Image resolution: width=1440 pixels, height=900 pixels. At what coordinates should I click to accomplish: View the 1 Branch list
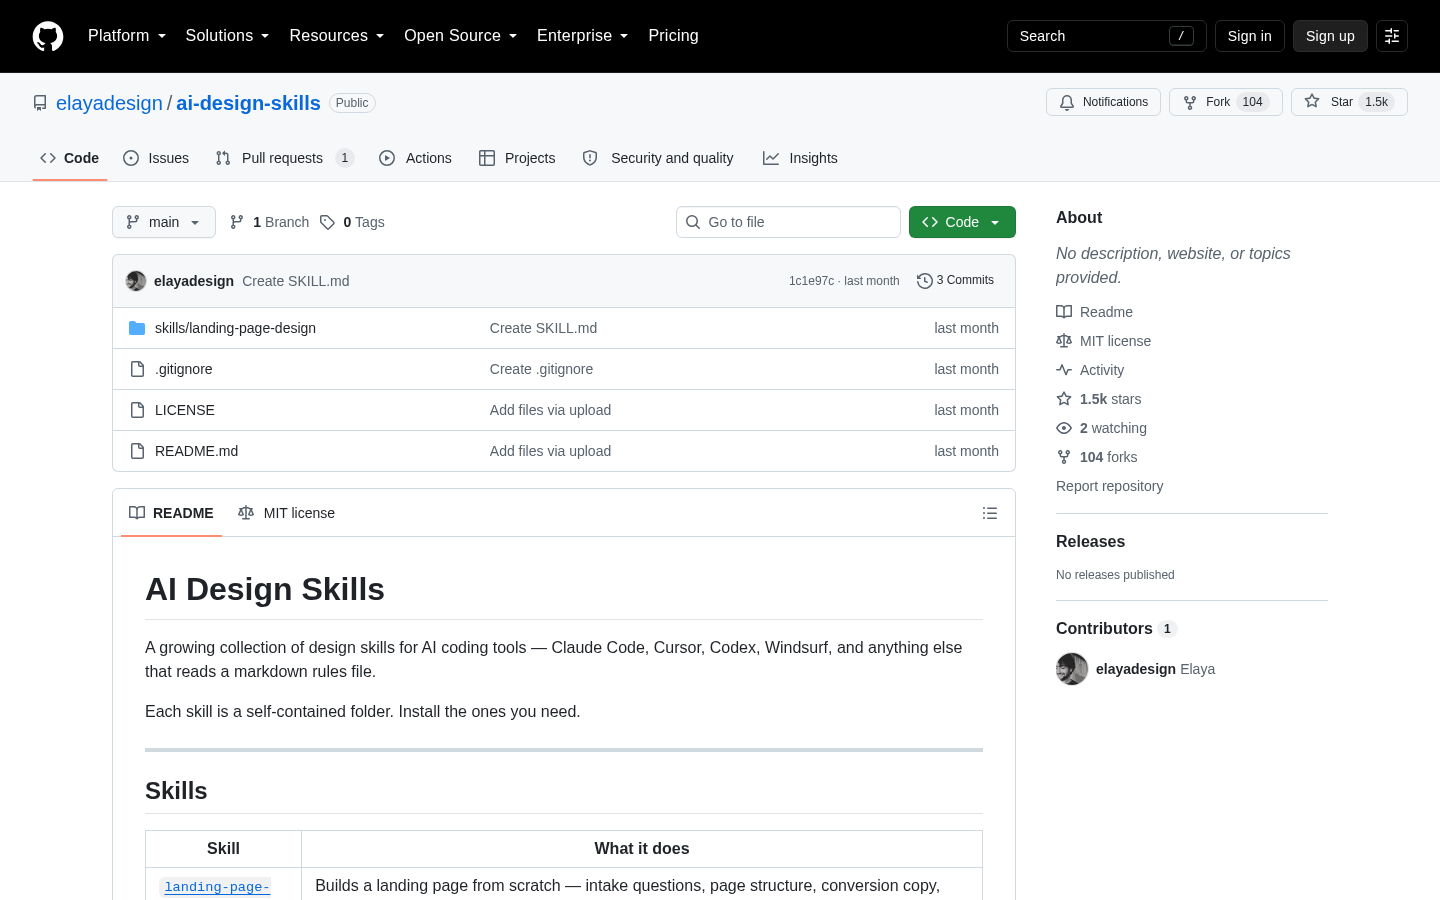click(269, 222)
